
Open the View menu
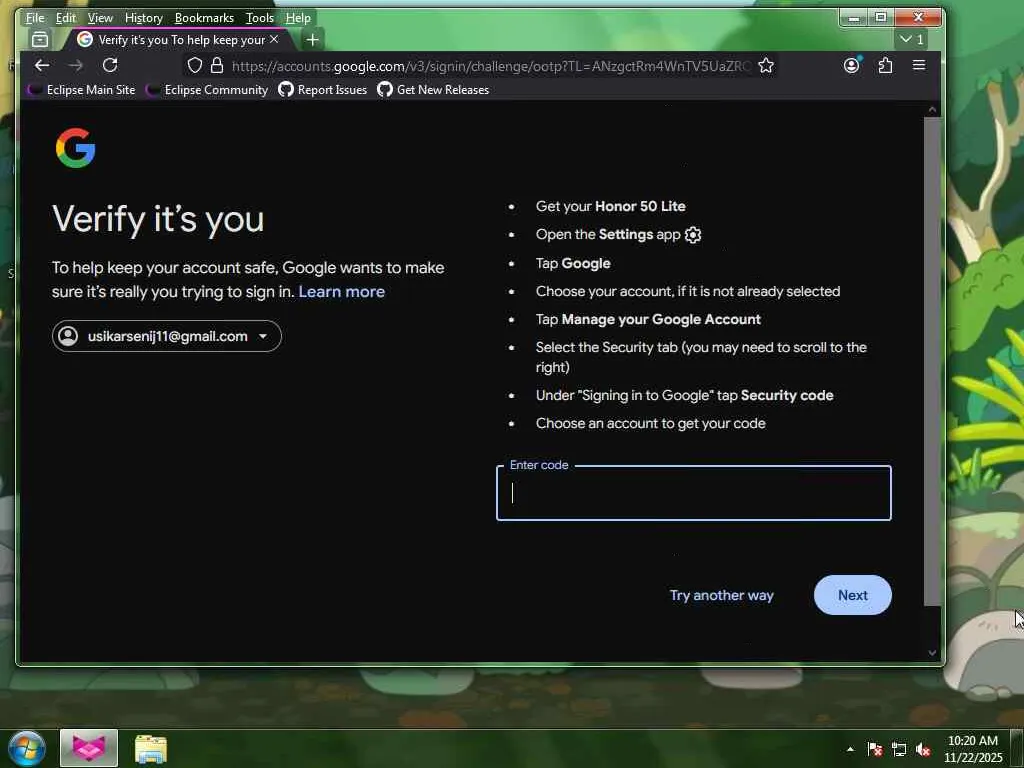click(x=100, y=18)
